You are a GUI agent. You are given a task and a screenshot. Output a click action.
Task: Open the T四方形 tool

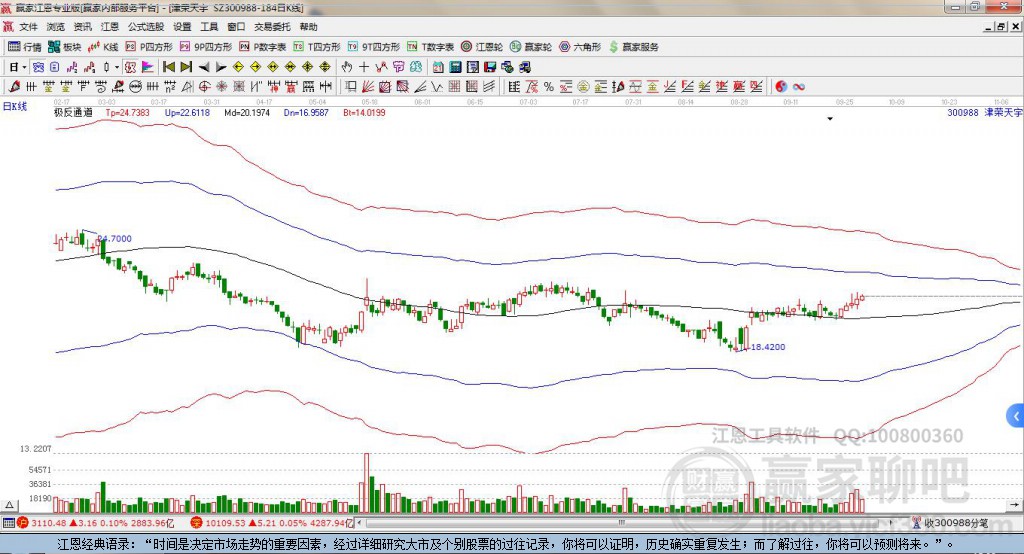click(x=317, y=47)
